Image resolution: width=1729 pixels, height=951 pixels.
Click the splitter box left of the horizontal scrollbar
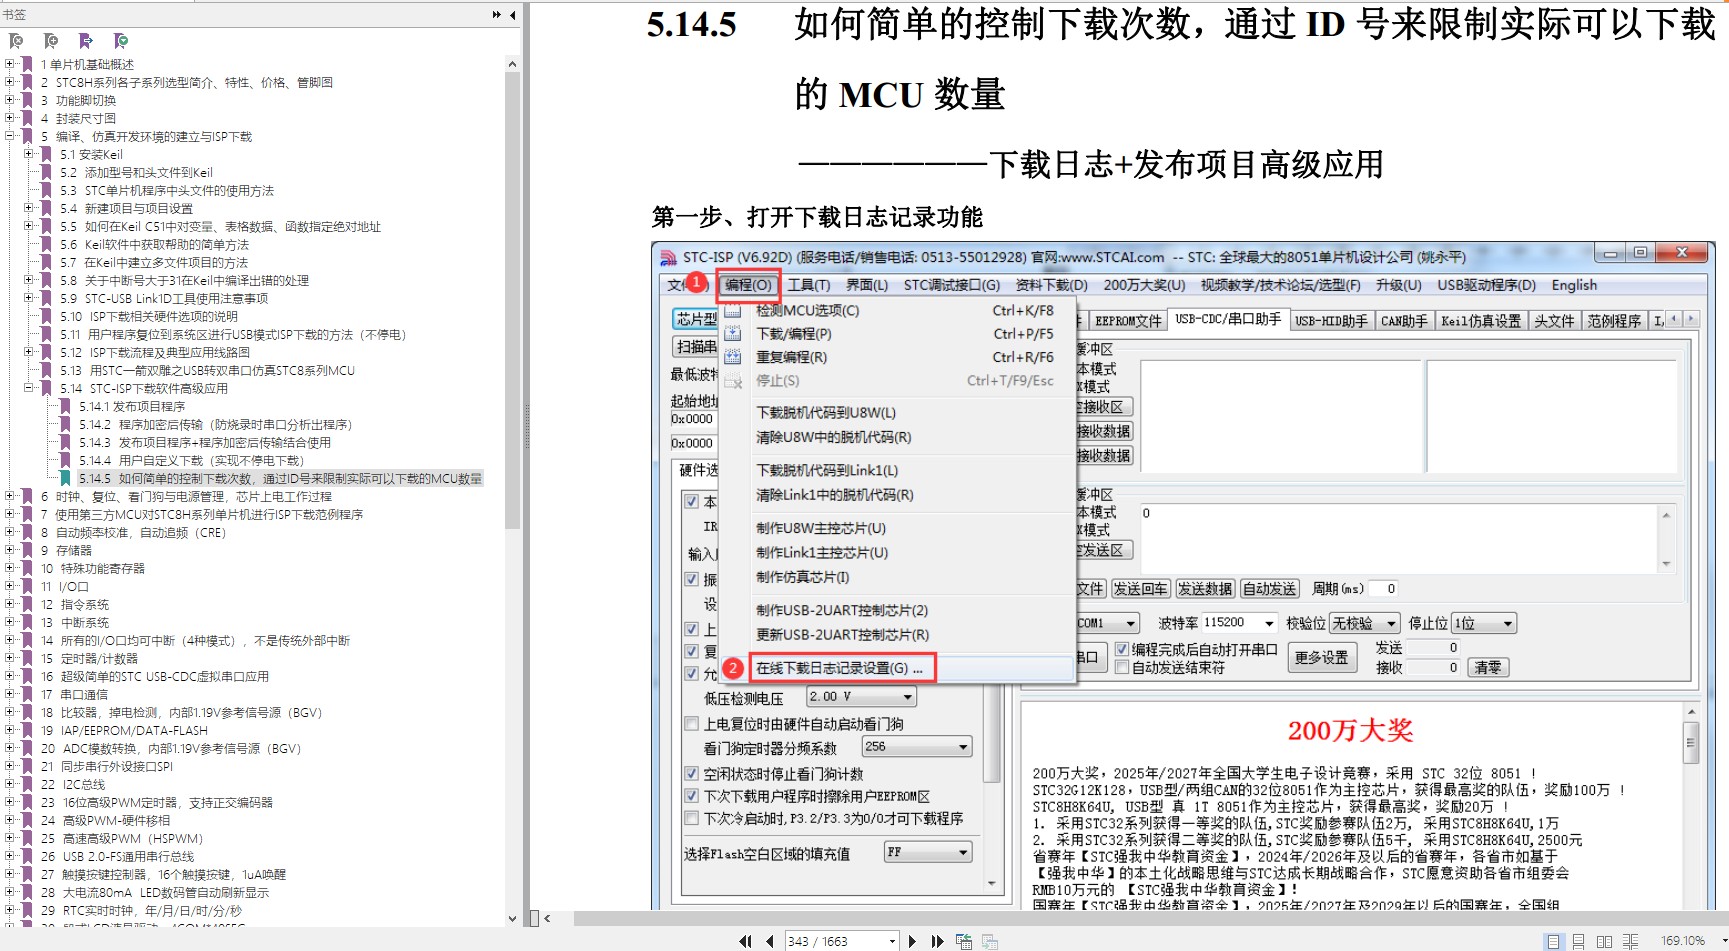coord(534,918)
